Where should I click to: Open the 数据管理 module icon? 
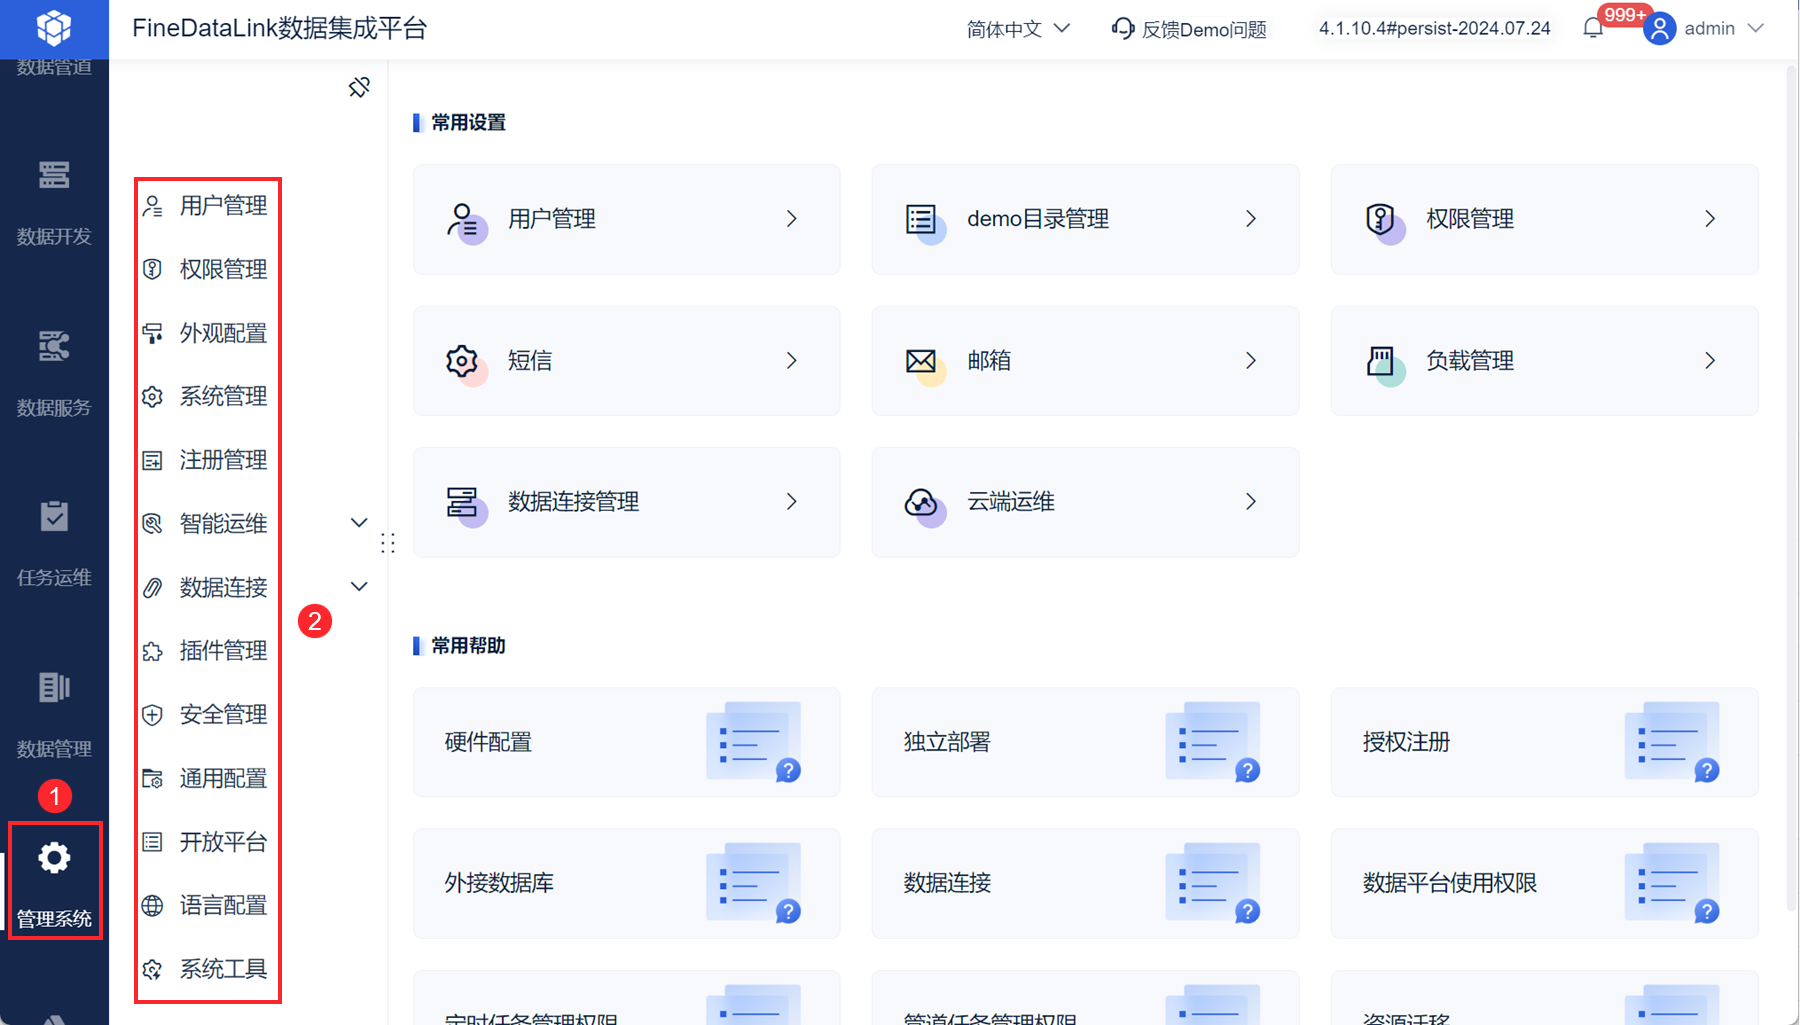click(54, 687)
